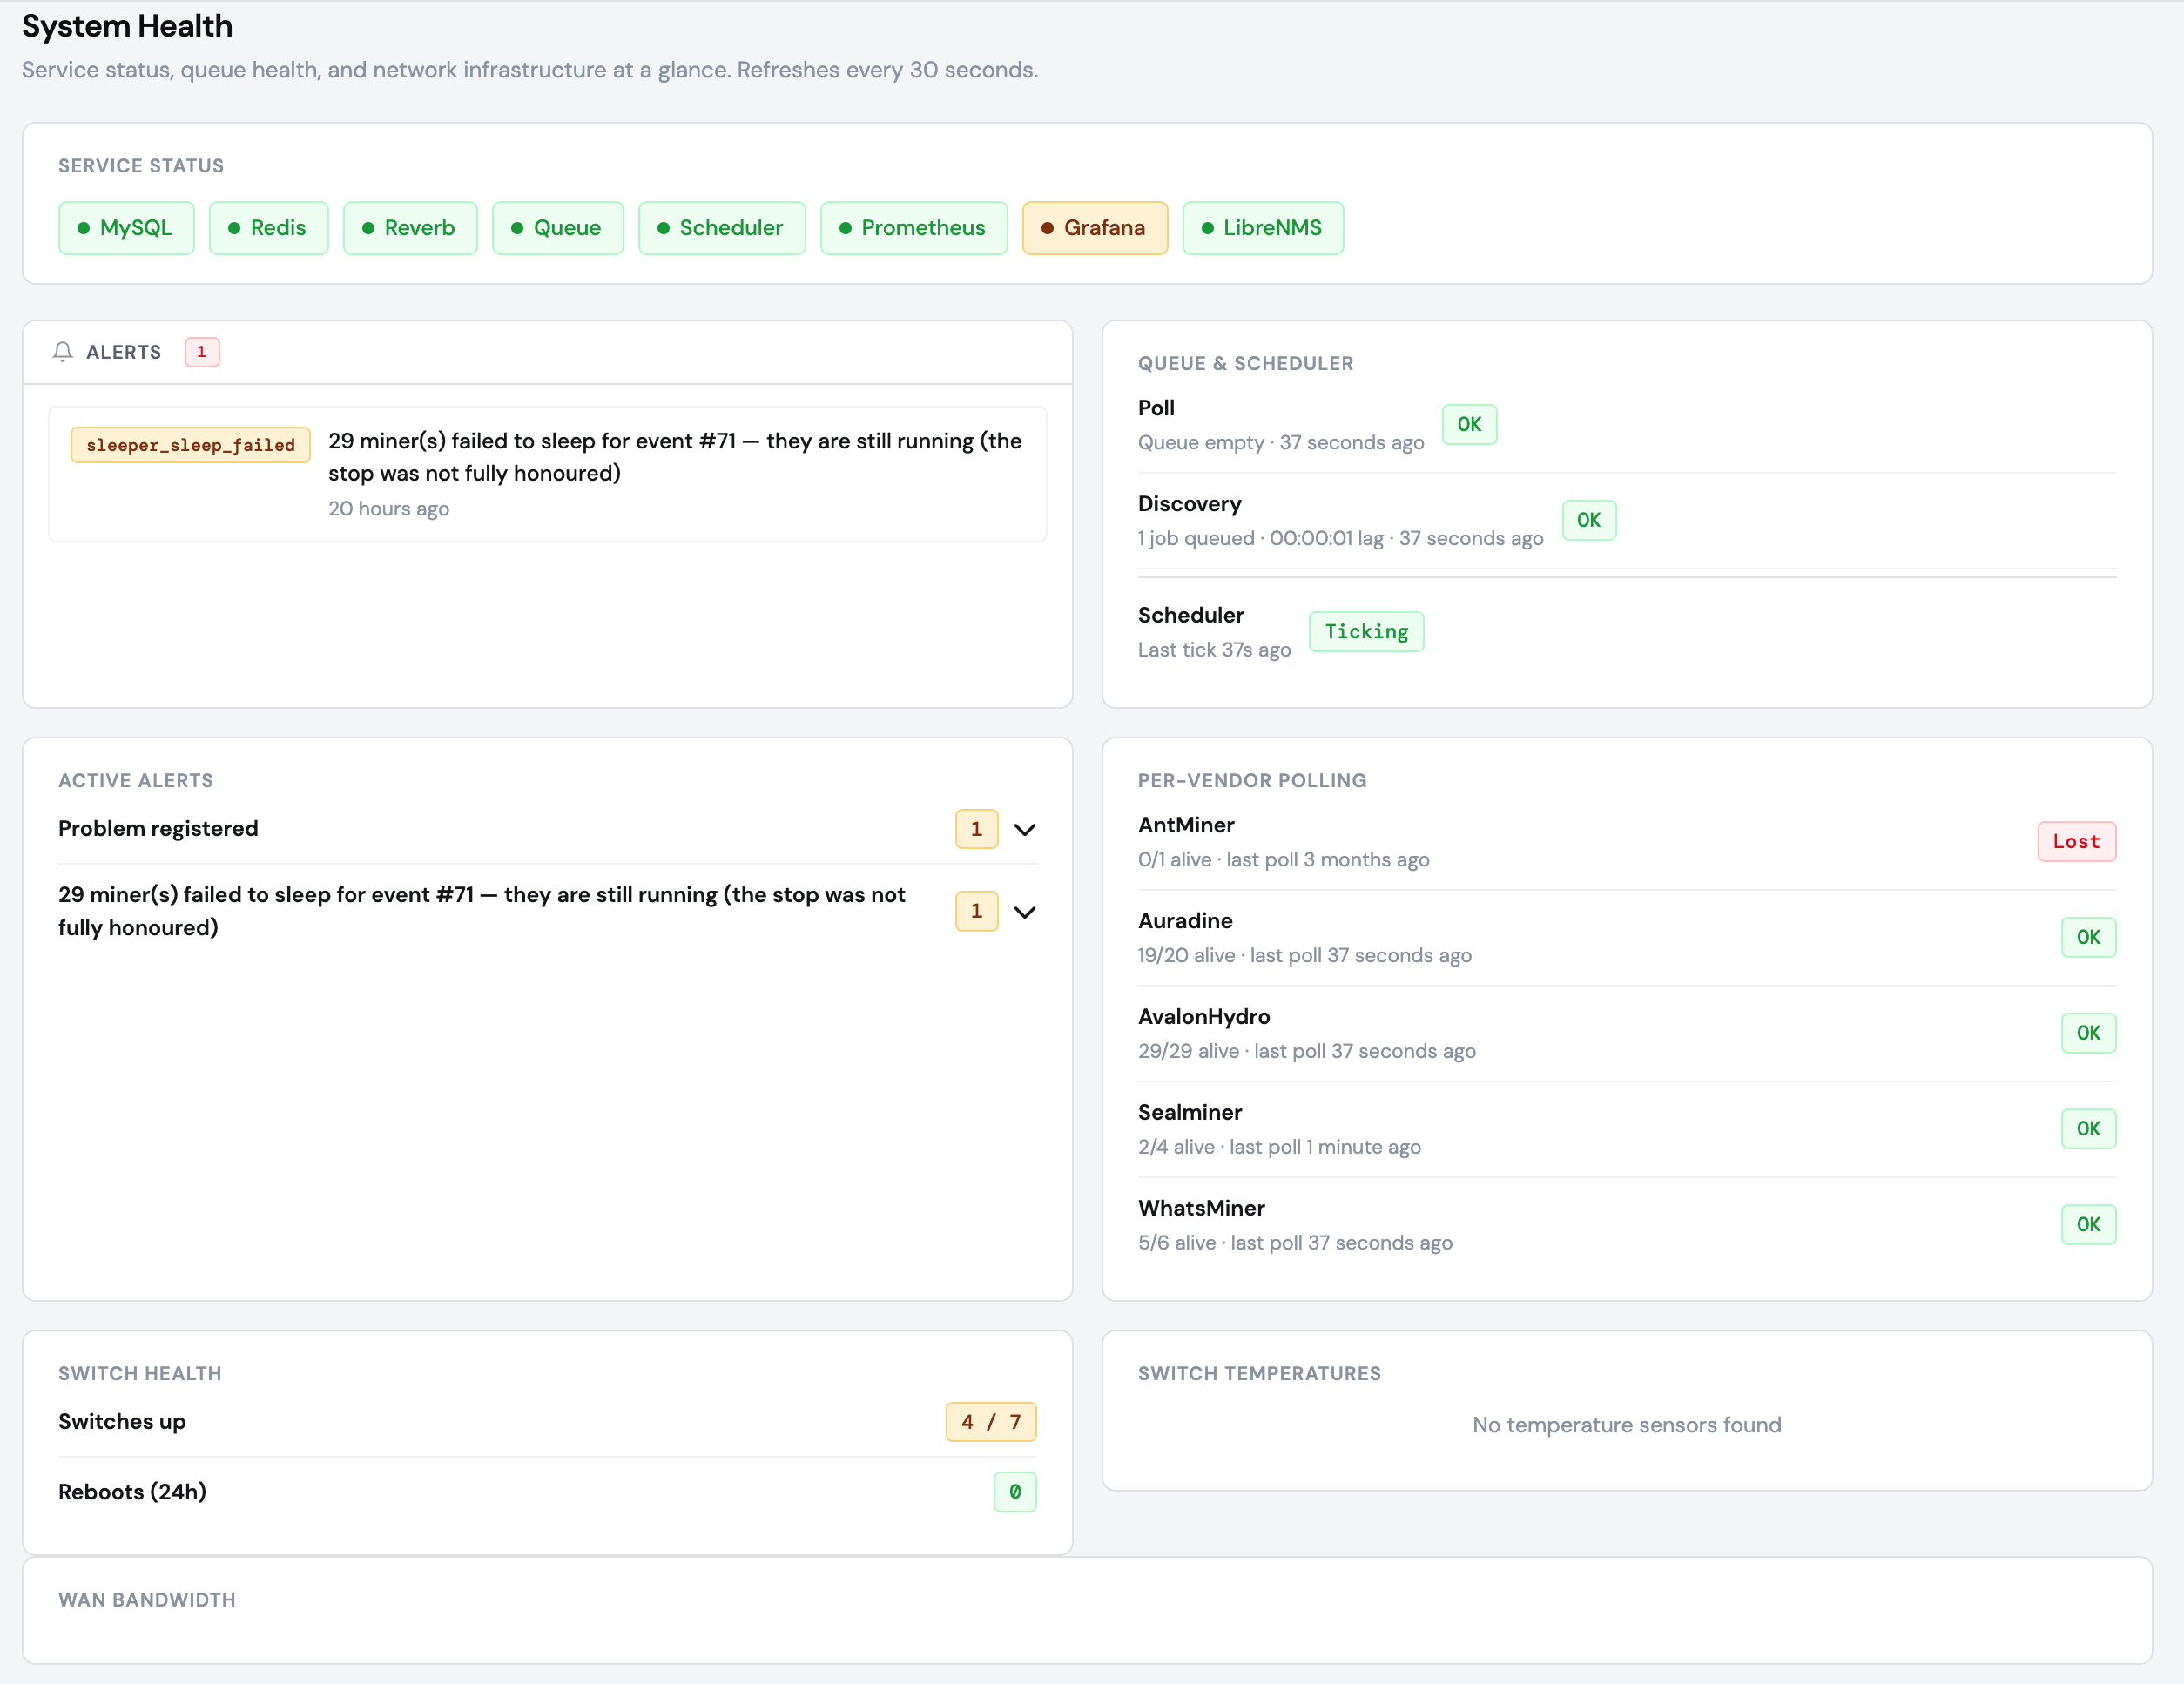This screenshot has width=2184, height=1684.
Task: Click the Ticking badge for Scheduler
Action: pyautogui.click(x=1366, y=632)
